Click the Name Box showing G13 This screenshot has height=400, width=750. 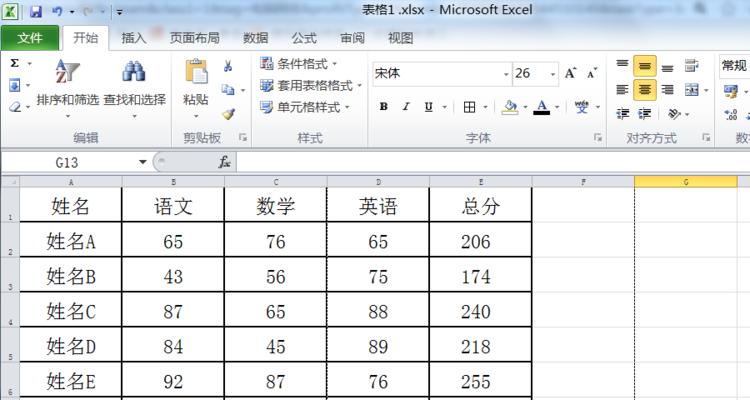coord(67,162)
